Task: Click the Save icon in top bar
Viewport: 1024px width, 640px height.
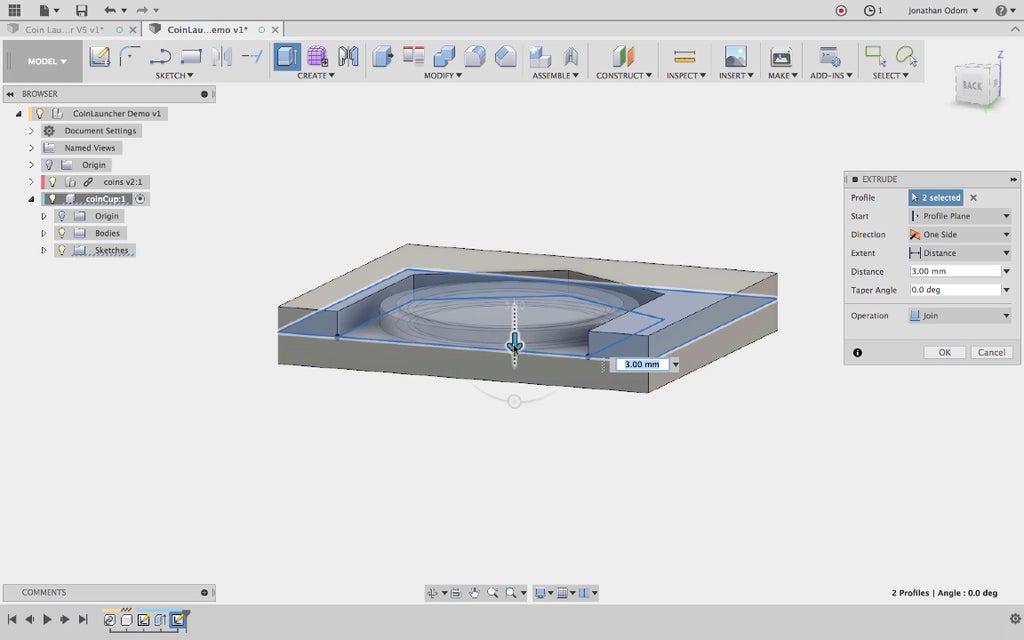Action: click(82, 10)
